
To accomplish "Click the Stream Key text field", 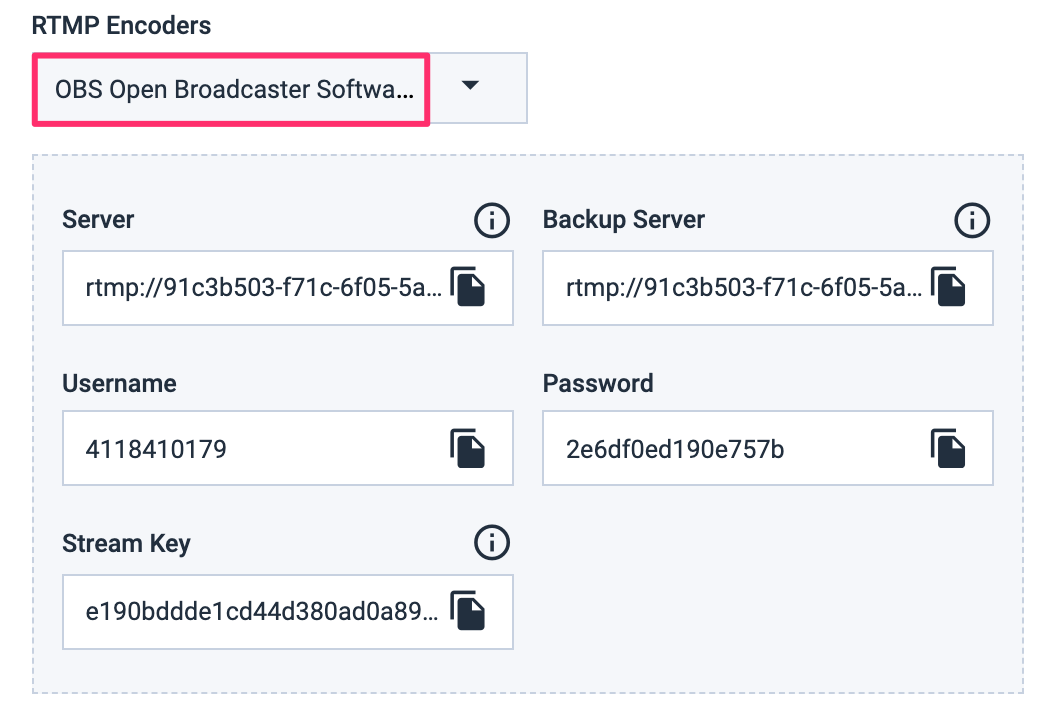I will click(250, 612).
